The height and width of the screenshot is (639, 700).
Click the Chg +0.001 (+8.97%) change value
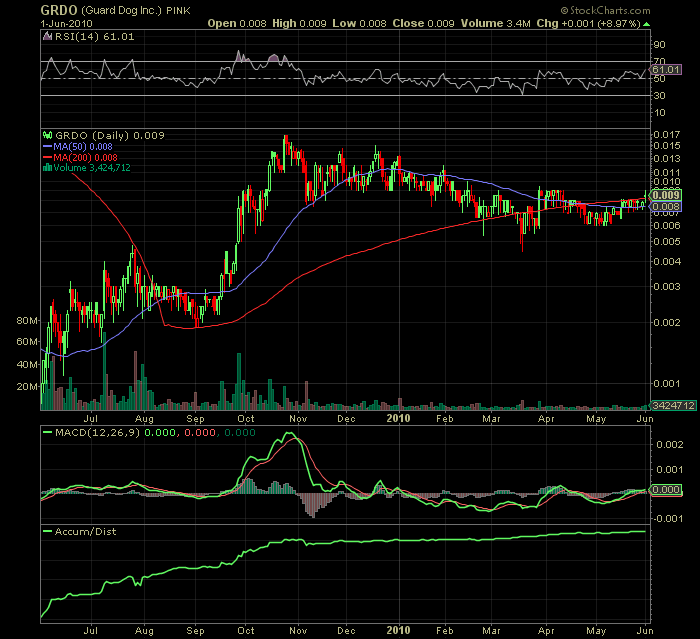[588, 24]
